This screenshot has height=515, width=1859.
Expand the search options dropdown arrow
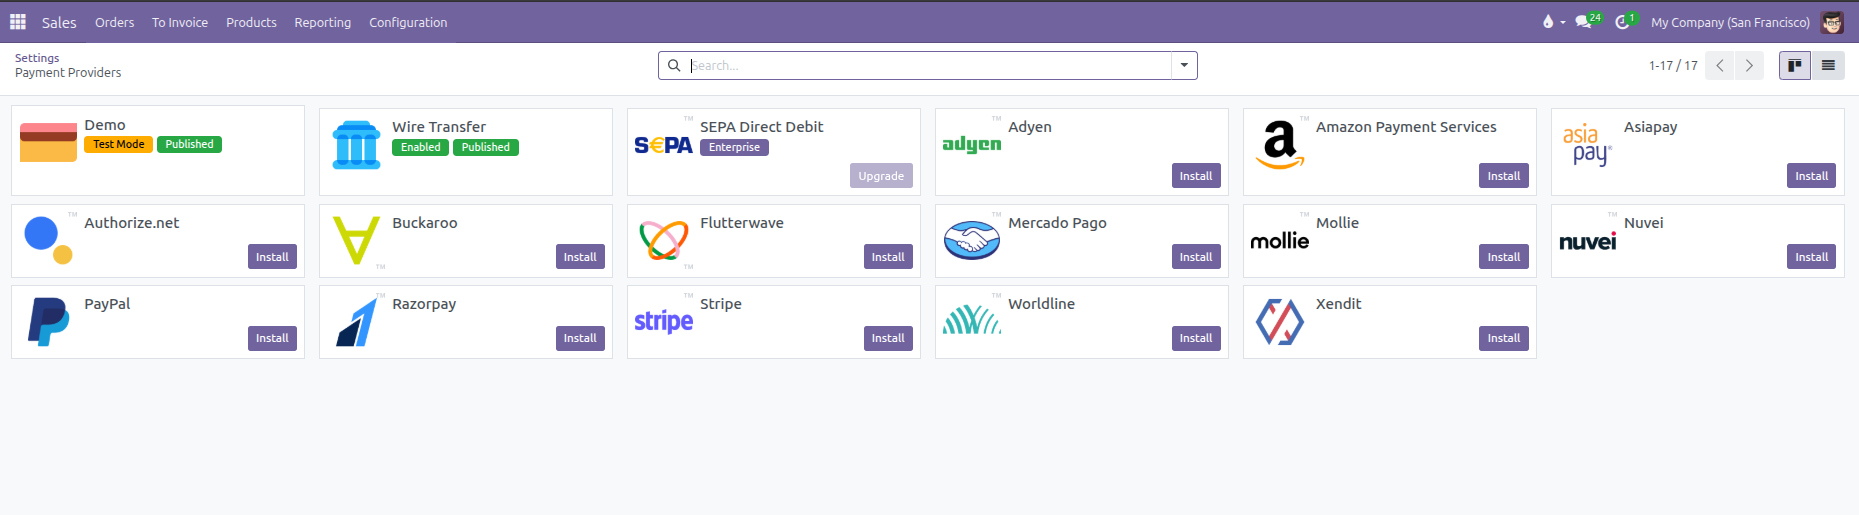point(1184,66)
